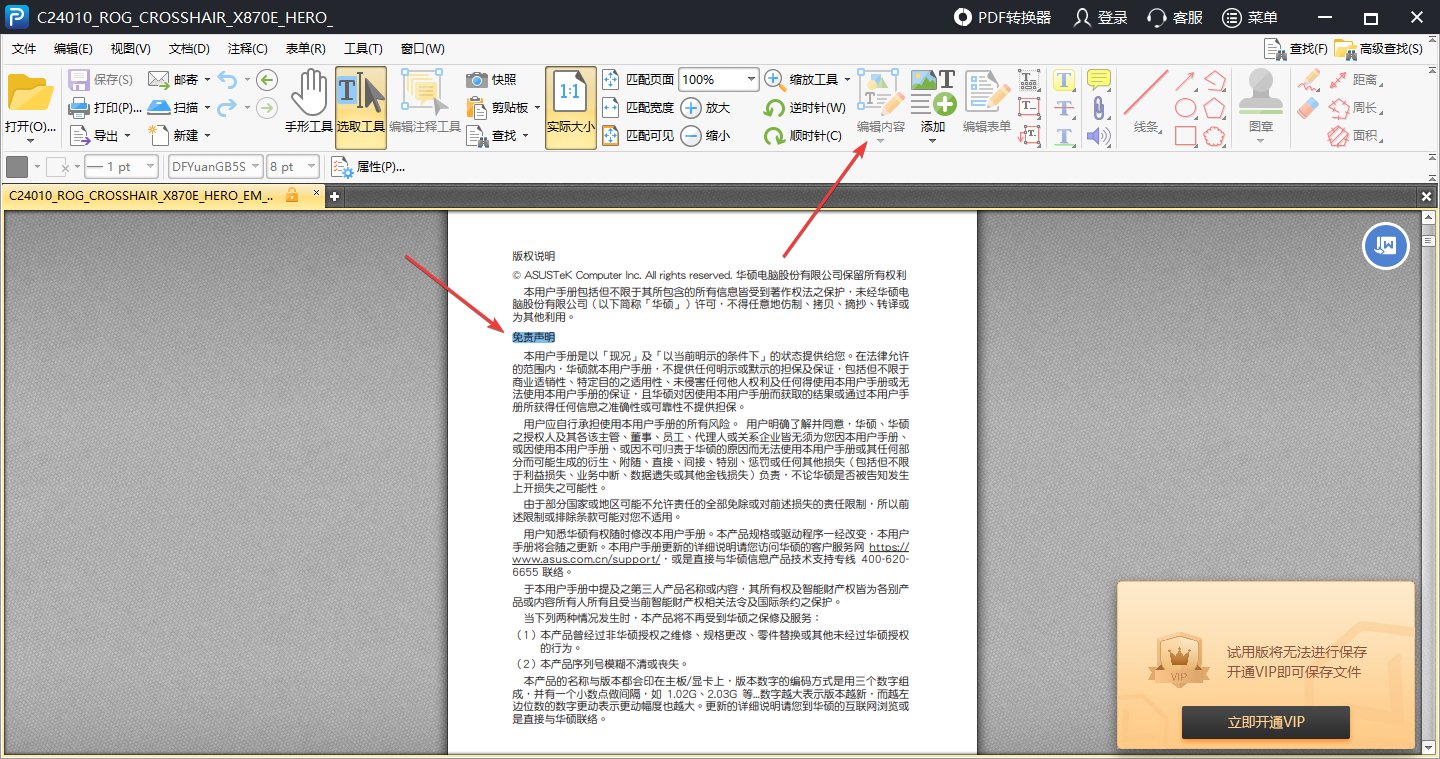Expand the 8 pt font size dropdown

coord(290,166)
